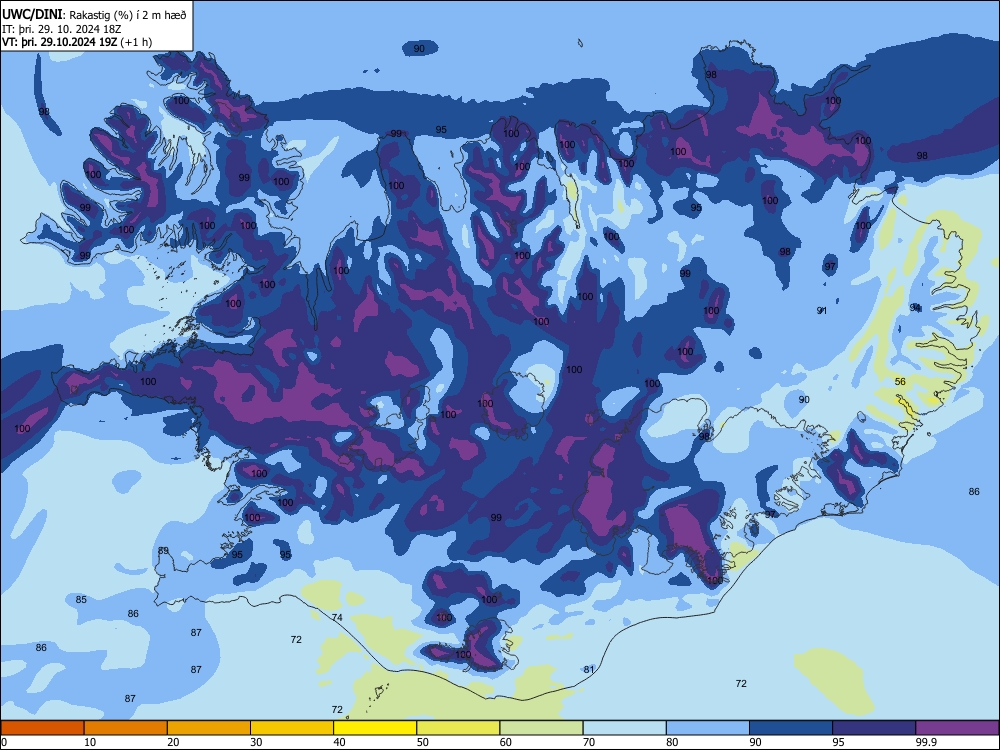Click the legend scale label 30
The width and height of the screenshot is (1000, 750).
coord(256,742)
